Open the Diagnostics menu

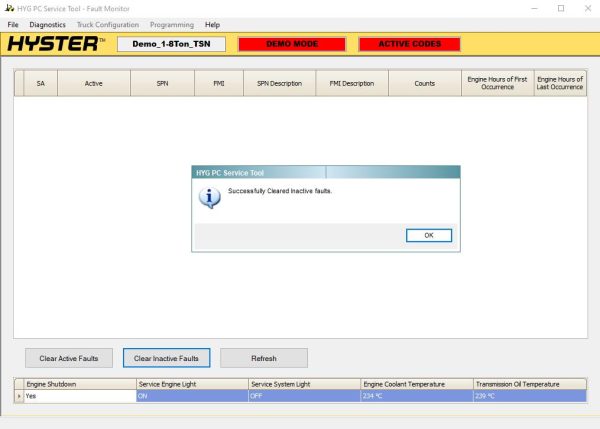point(47,24)
